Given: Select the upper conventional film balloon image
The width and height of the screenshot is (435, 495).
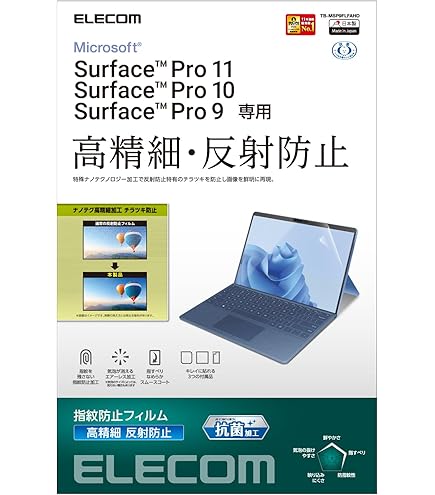Looking at the screenshot, I should (x=115, y=240).
